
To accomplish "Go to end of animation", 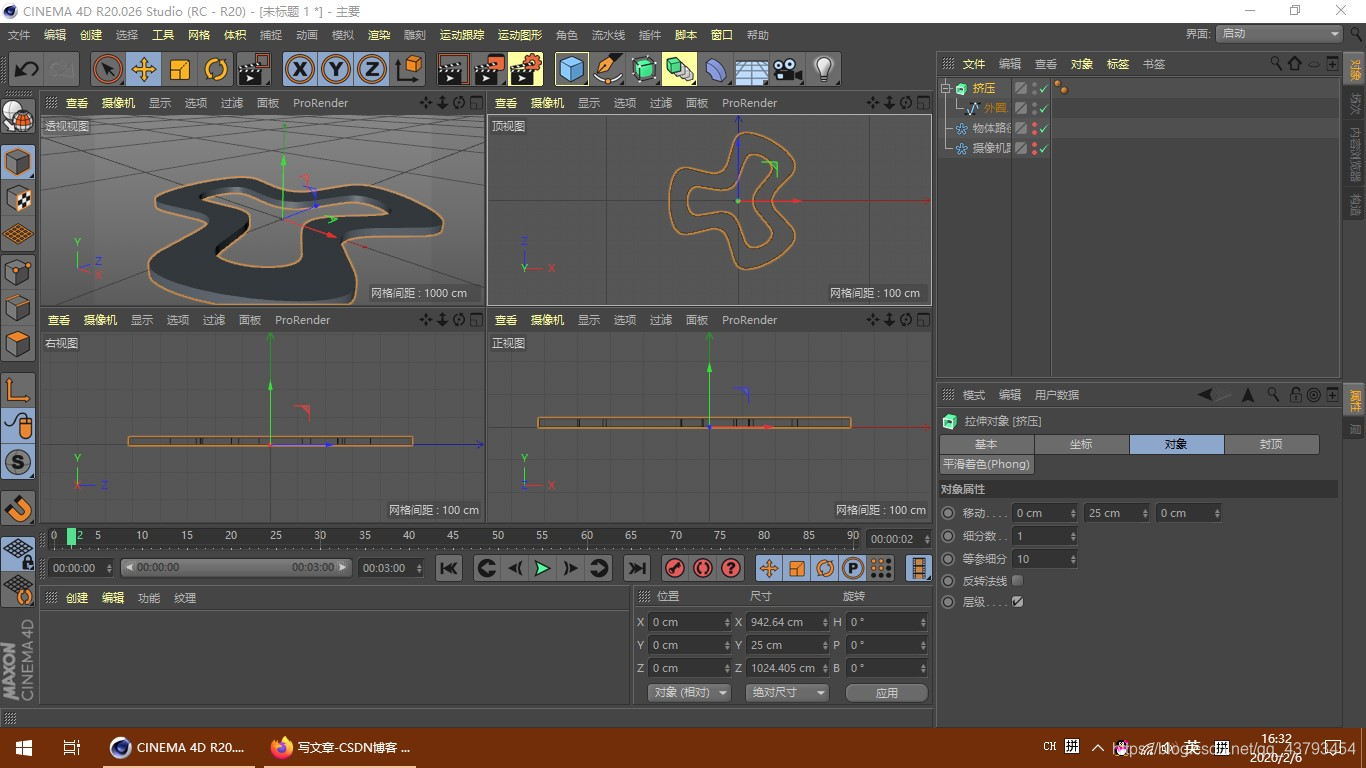I will [x=636, y=568].
